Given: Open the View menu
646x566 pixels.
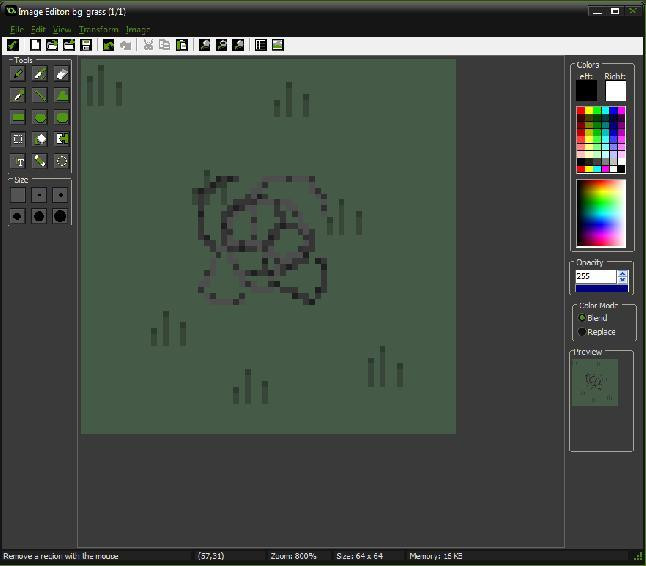Looking at the screenshot, I should pyautogui.click(x=62, y=30).
